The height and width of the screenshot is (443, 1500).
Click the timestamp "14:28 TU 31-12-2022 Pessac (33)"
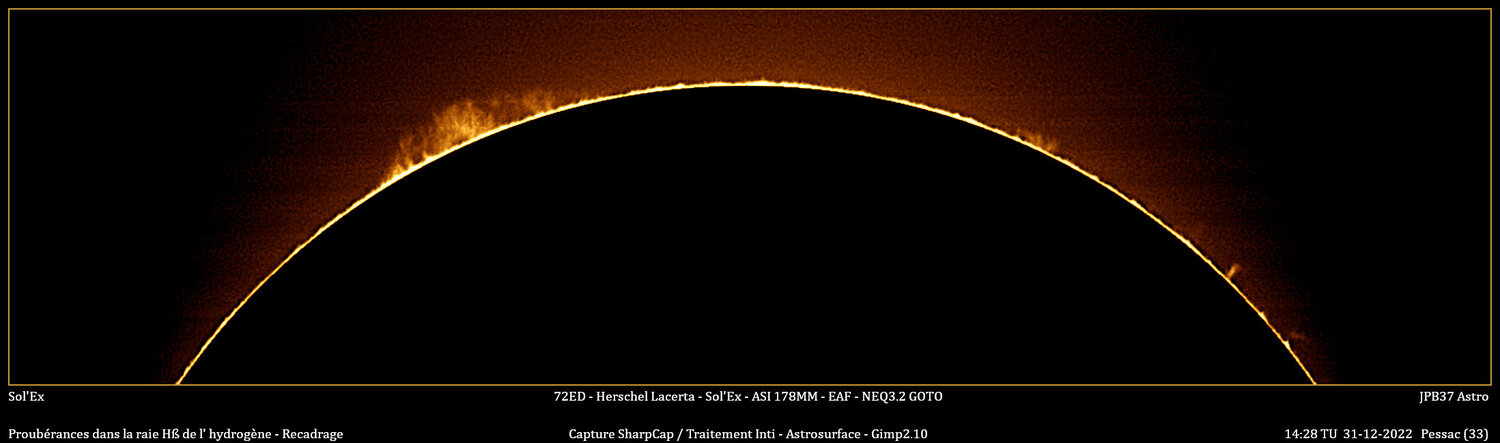(1386, 434)
